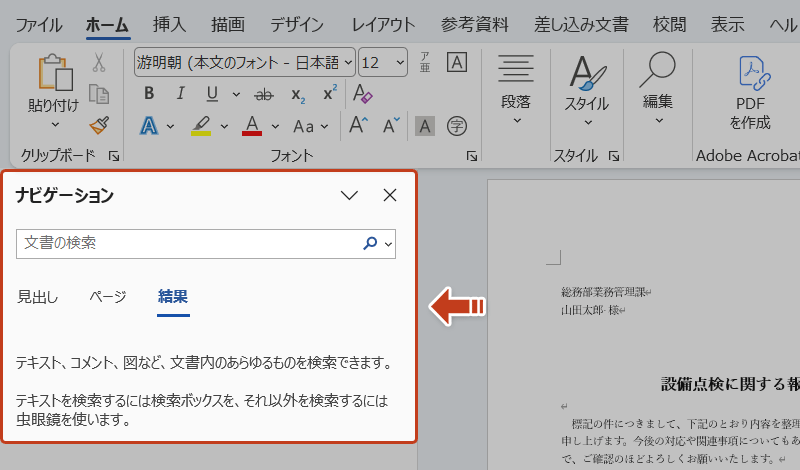The height and width of the screenshot is (470, 800).
Task: Click the Clear All Formatting eraser icon
Action: (x=363, y=94)
